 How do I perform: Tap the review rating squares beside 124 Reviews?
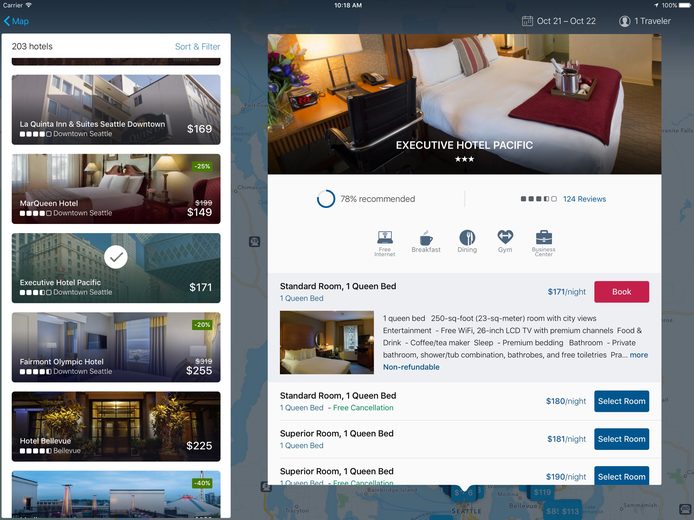pos(538,199)
